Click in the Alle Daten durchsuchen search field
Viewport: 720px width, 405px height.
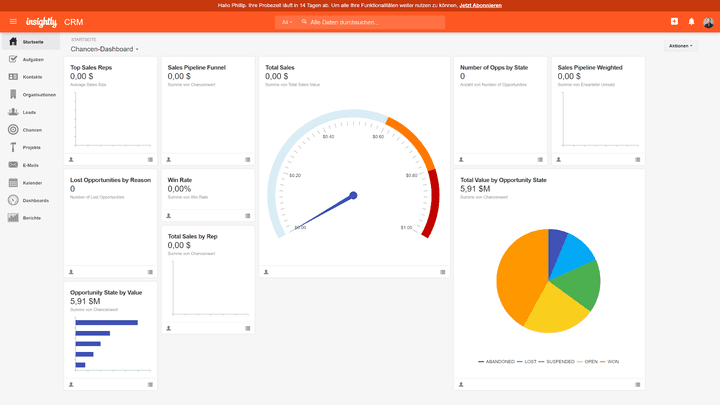[x=370, y=21]
